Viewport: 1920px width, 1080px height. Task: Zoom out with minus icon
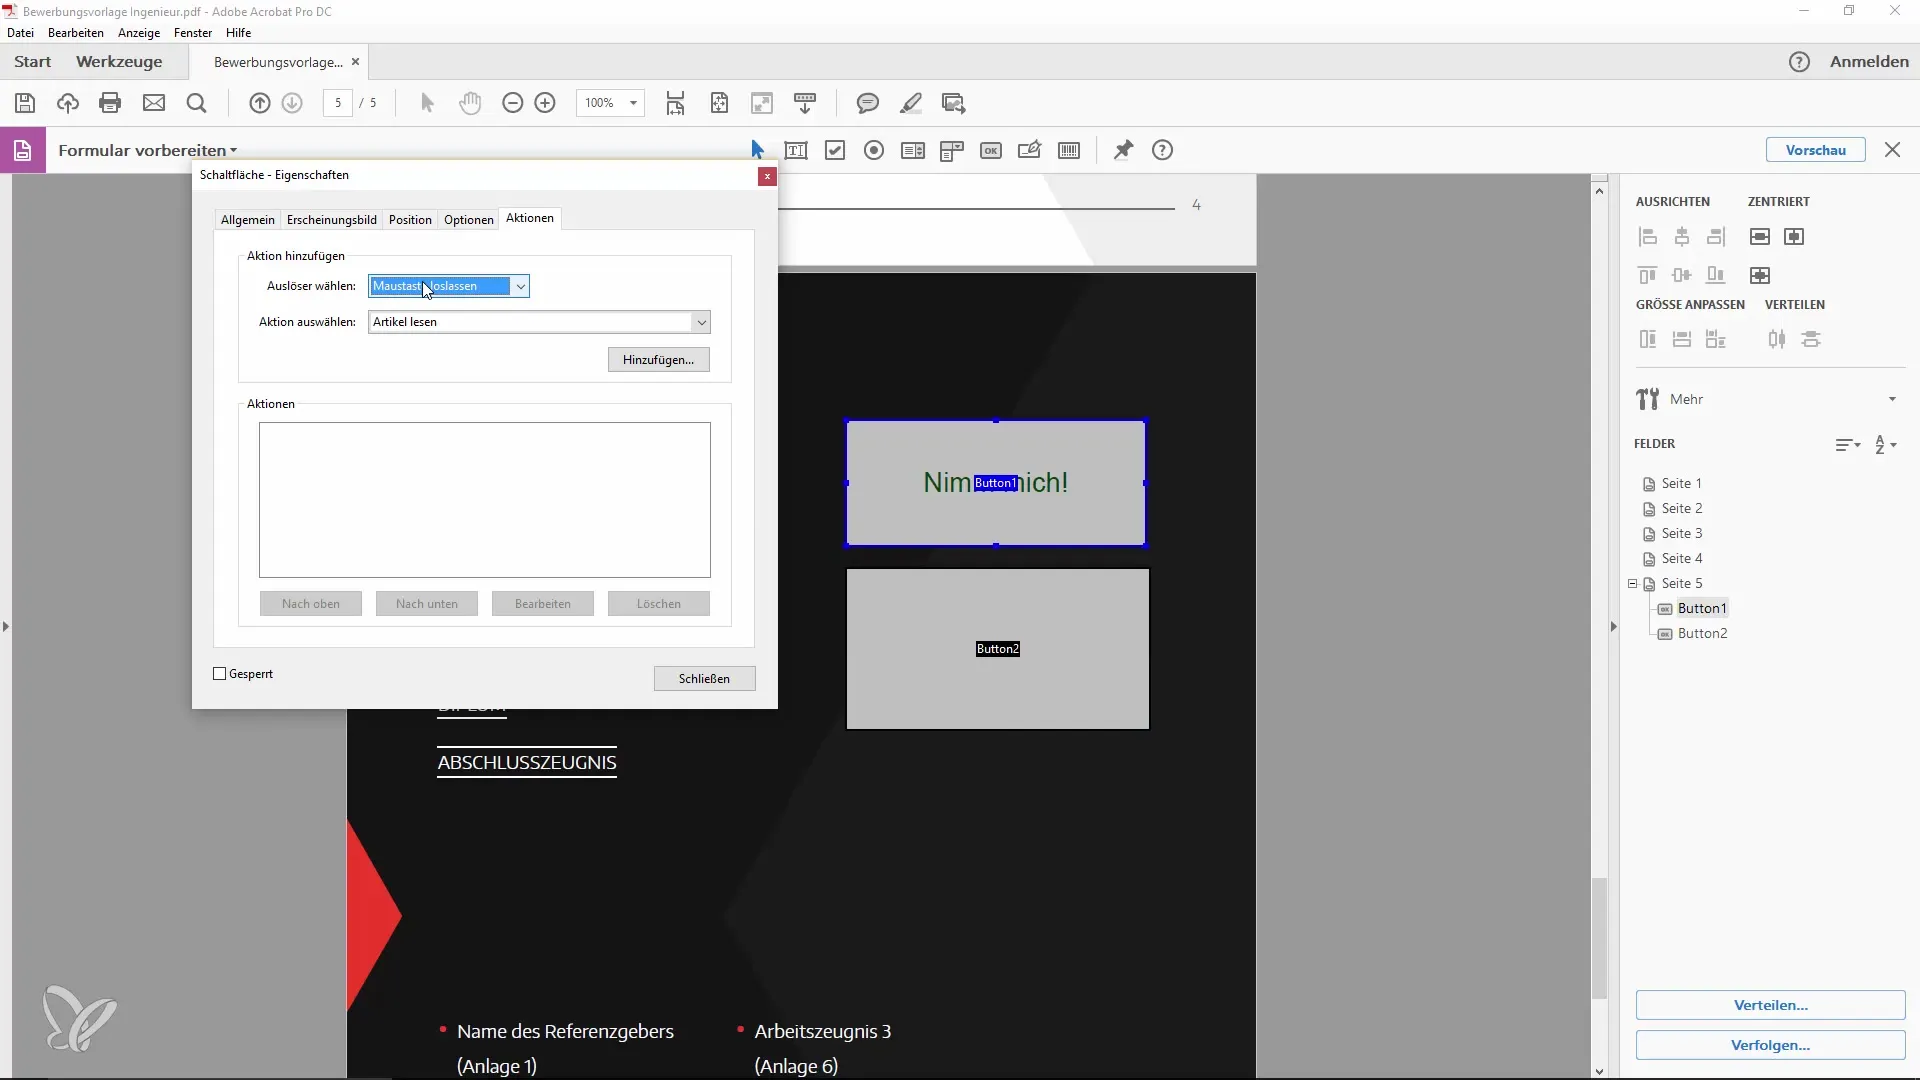click(x=512, y=103)
